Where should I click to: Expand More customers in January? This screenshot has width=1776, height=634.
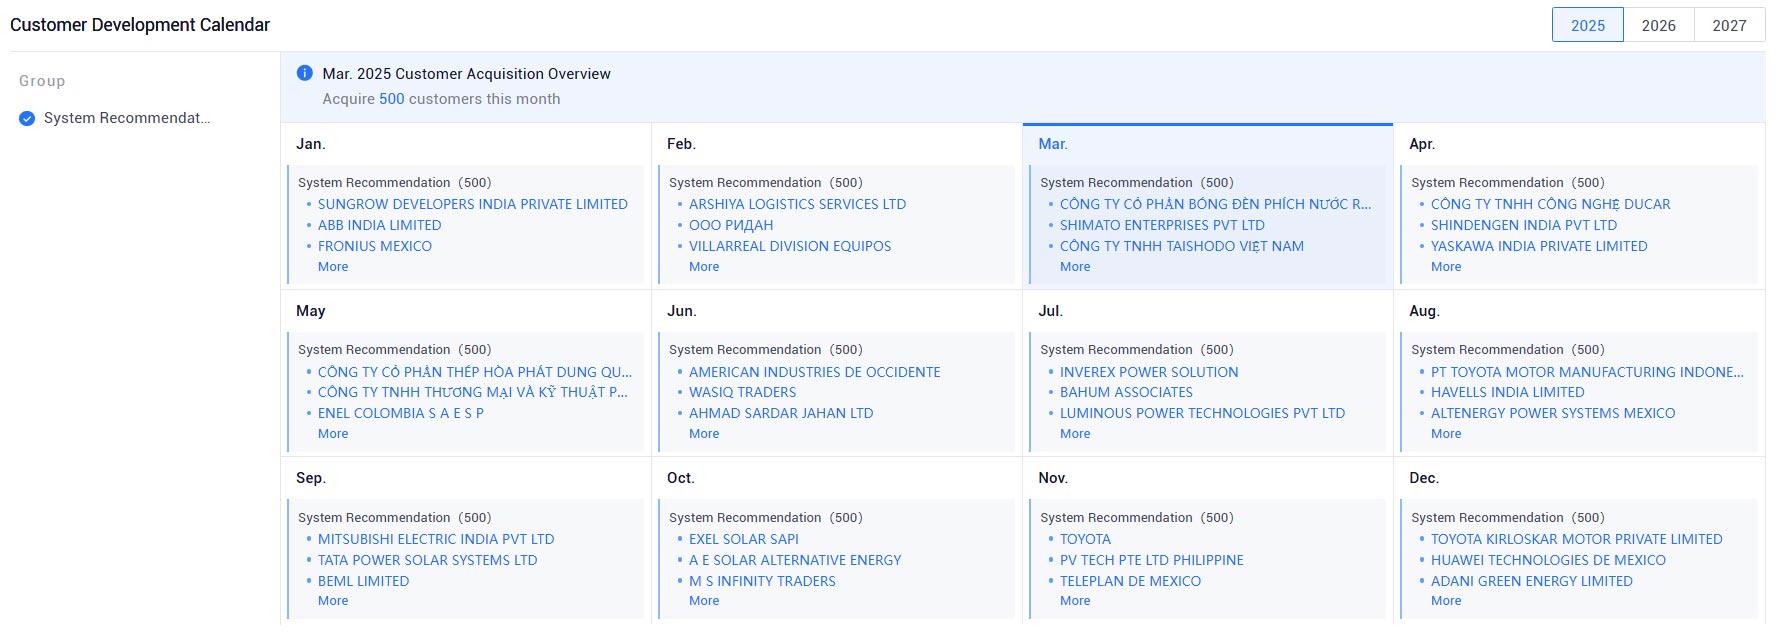point(333,267)
